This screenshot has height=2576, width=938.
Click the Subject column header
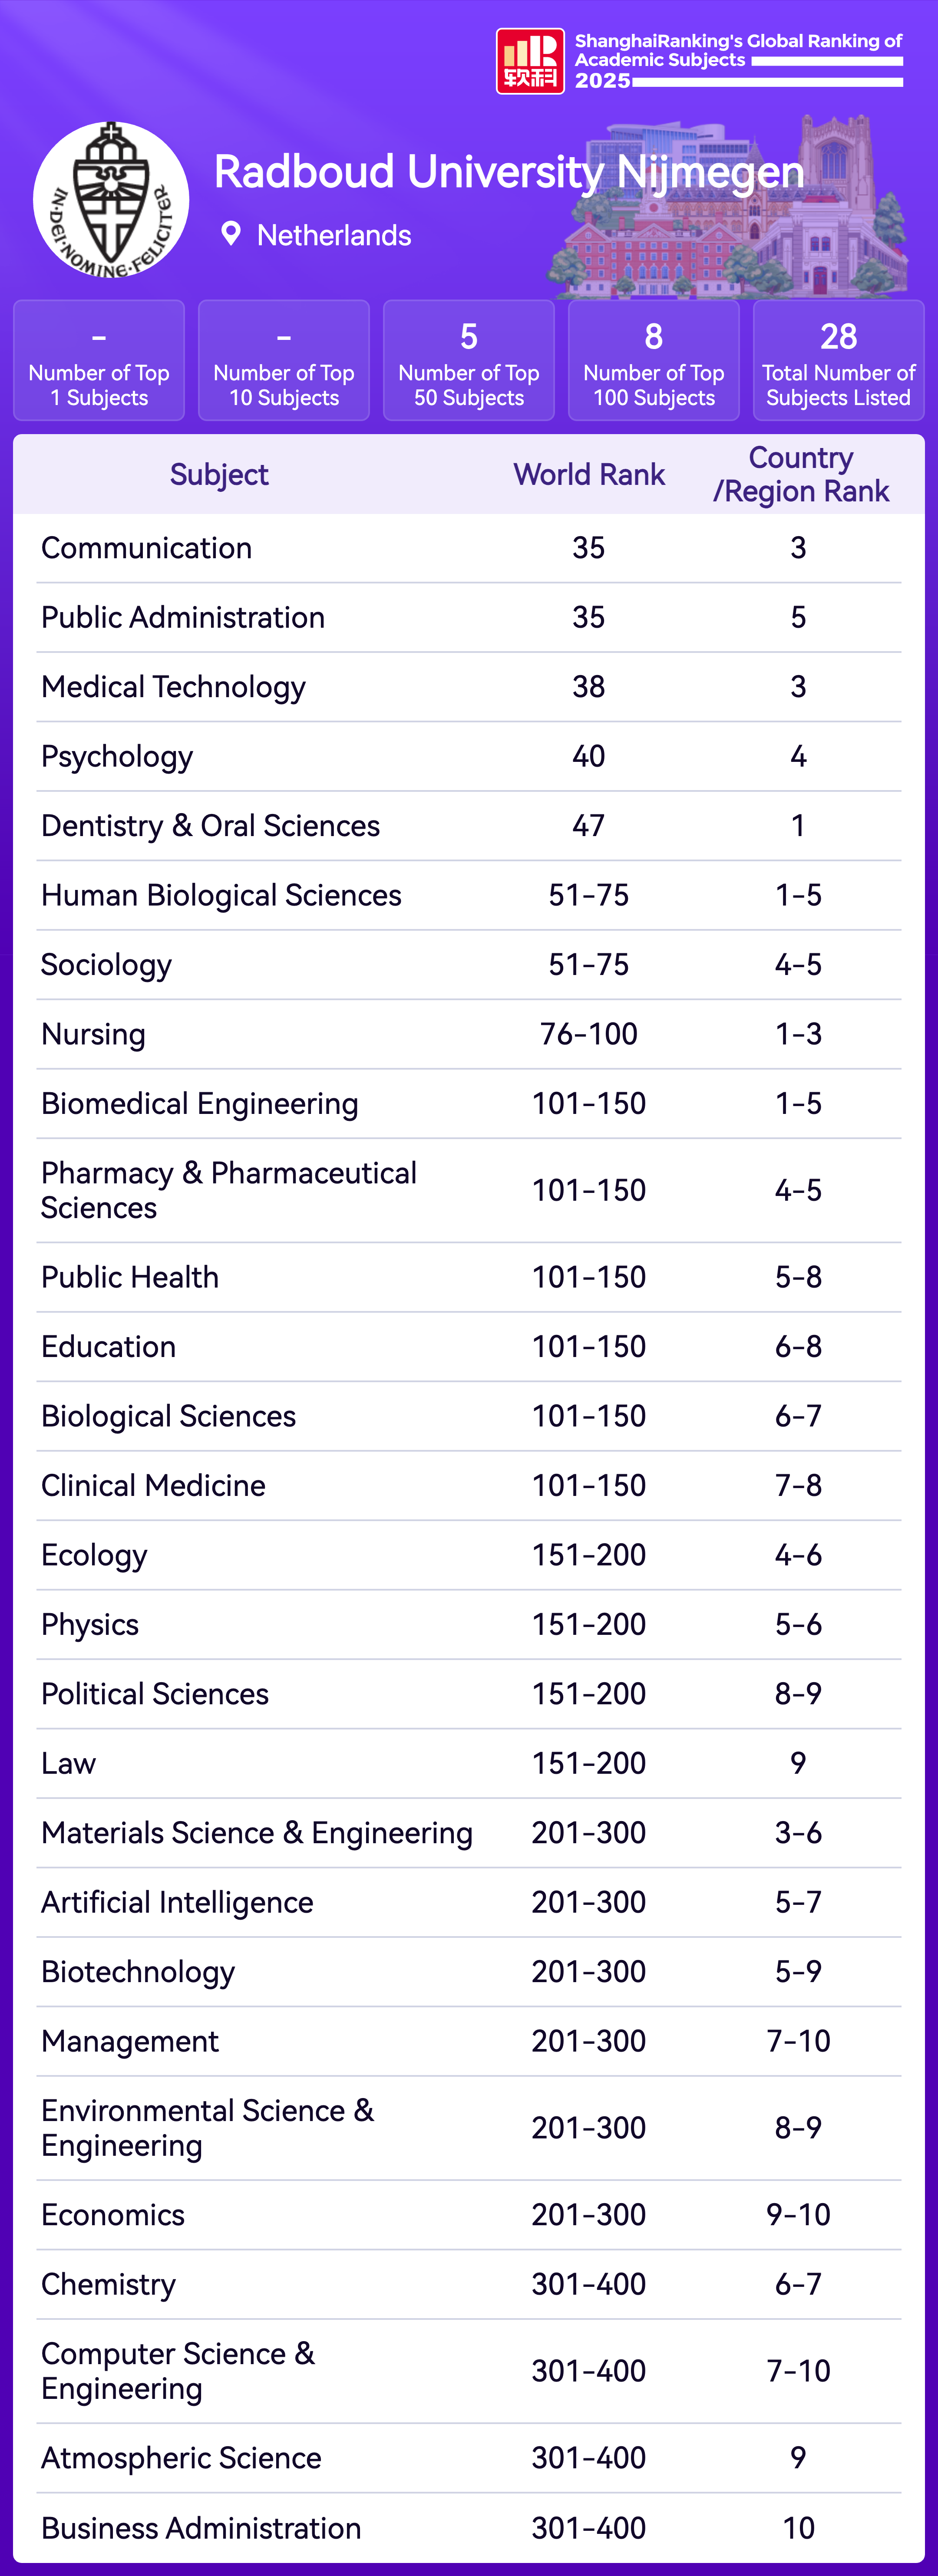coord(219,475)
